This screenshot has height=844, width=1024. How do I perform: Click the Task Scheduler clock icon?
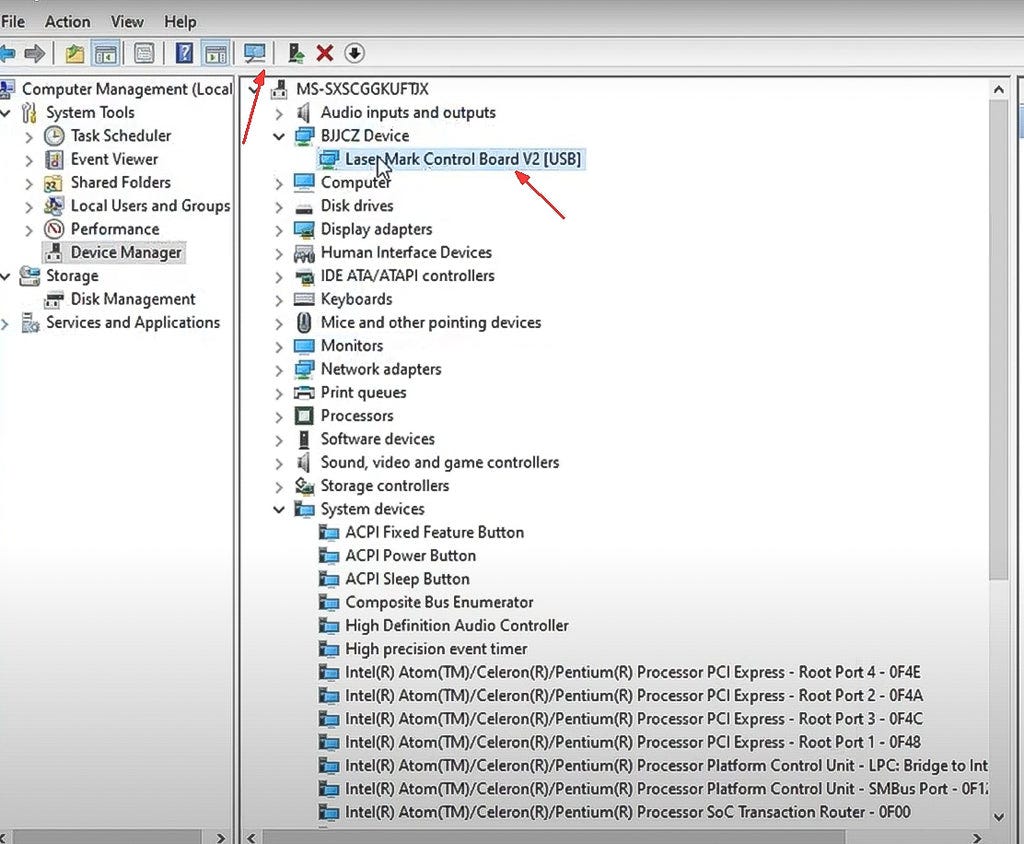[x=54, y=136]
